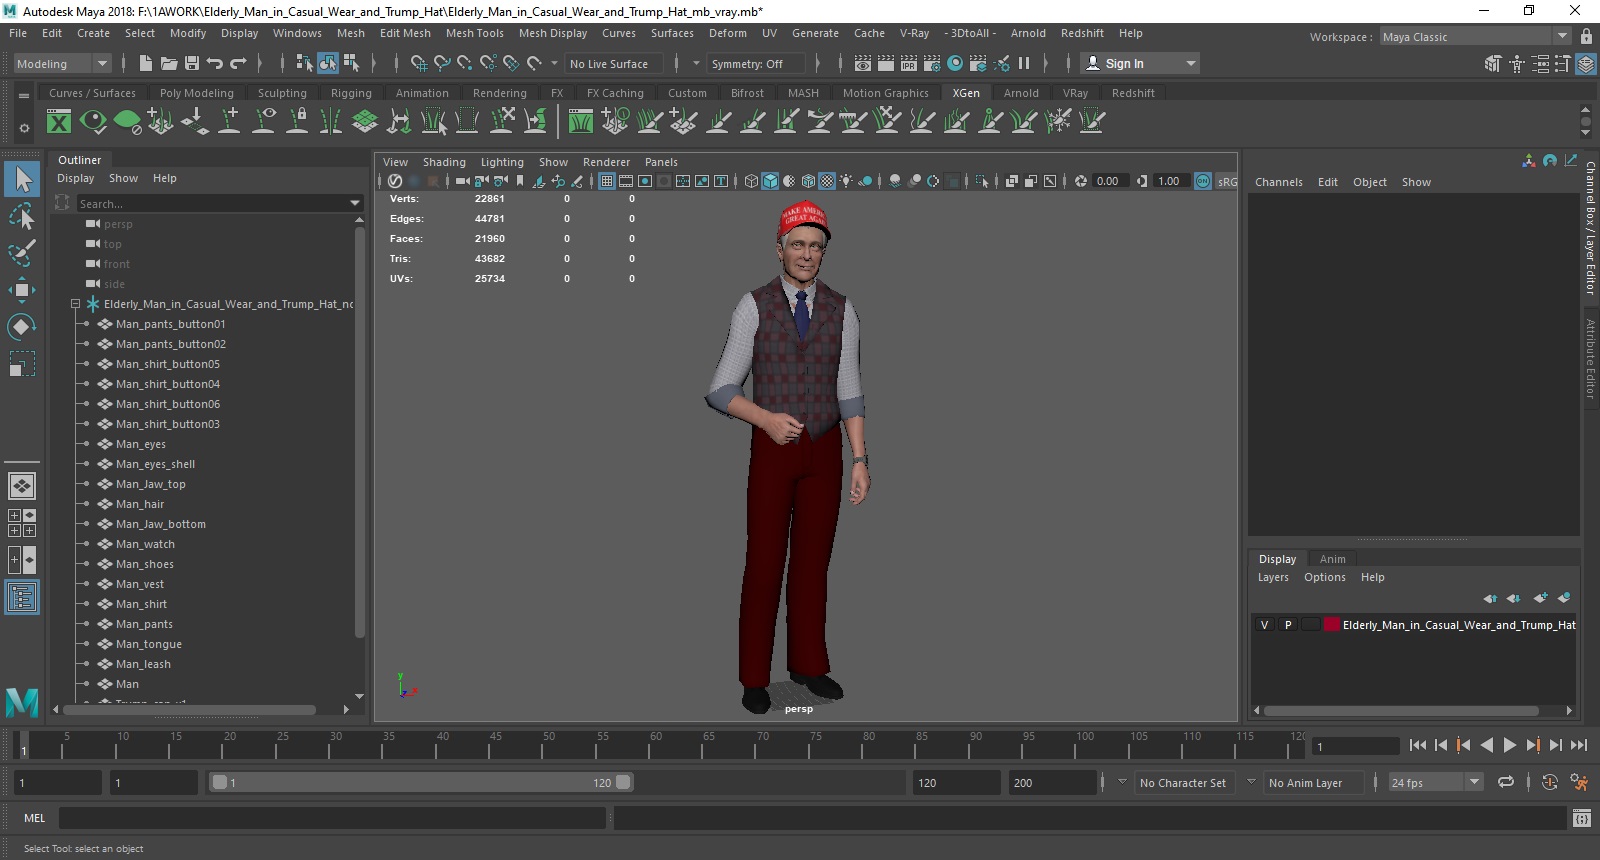1600x860 pixels.
Task: Open the Workspace Maya Classic dropdown
Action: [x=1476, y=37]
